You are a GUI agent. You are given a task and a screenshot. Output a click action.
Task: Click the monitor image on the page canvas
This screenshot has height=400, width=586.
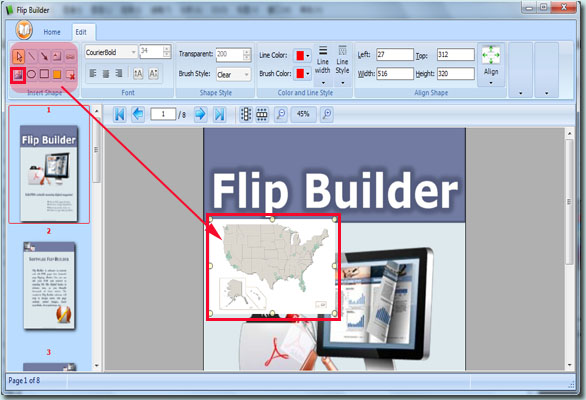coord(376,305)
